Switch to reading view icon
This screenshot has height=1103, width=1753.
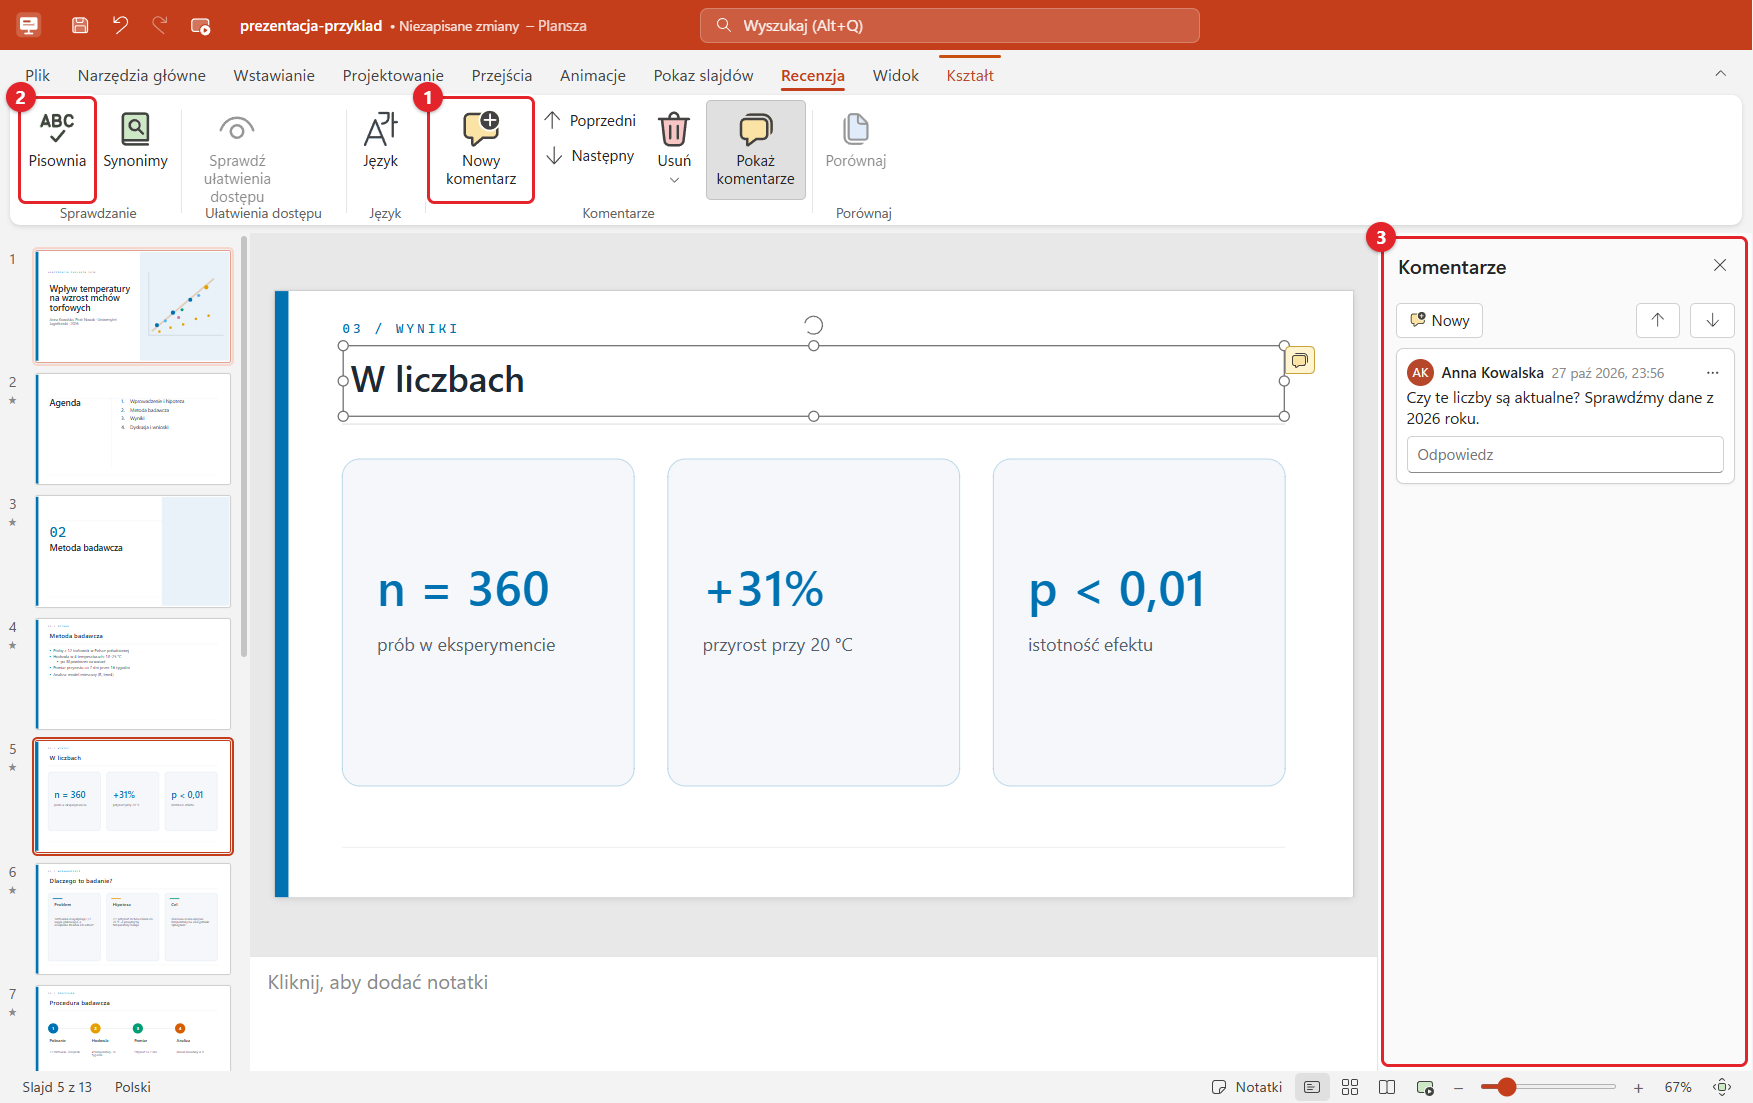pos(1387,1087)
